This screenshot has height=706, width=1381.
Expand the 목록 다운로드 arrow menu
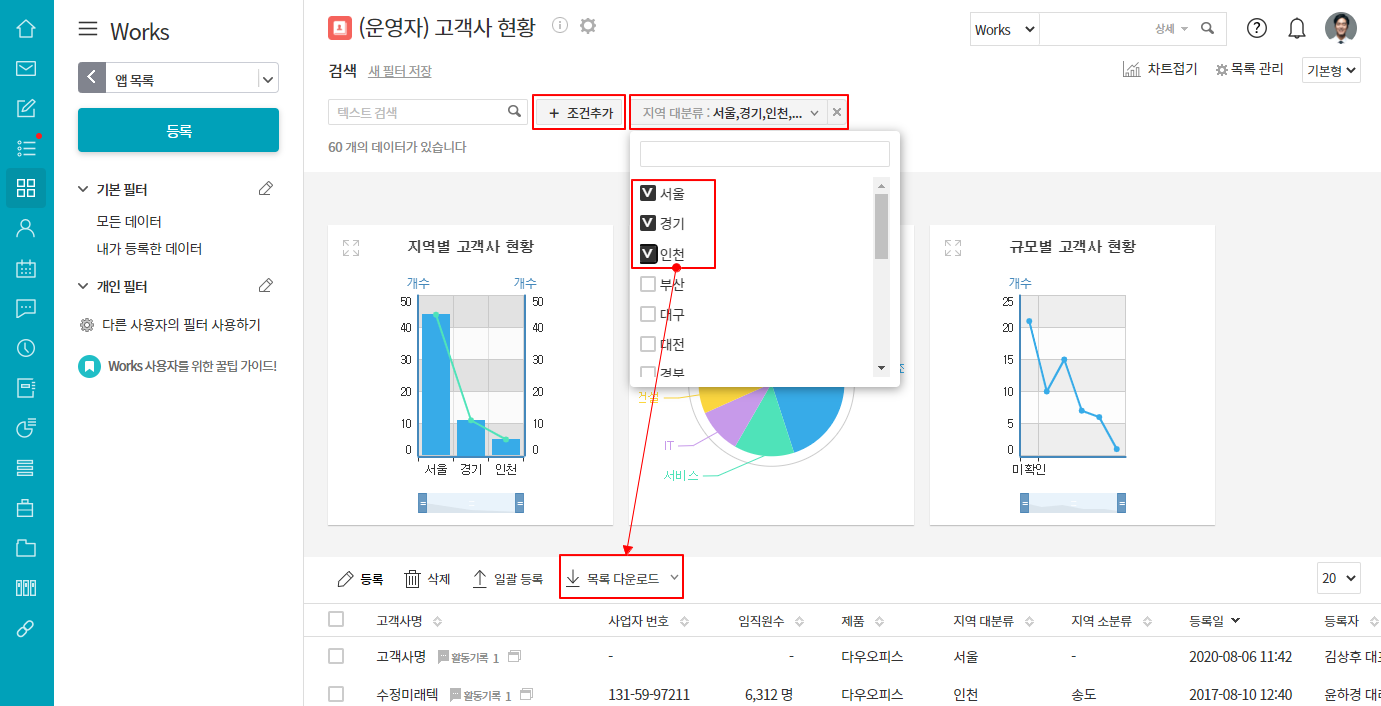click(675, 578)
